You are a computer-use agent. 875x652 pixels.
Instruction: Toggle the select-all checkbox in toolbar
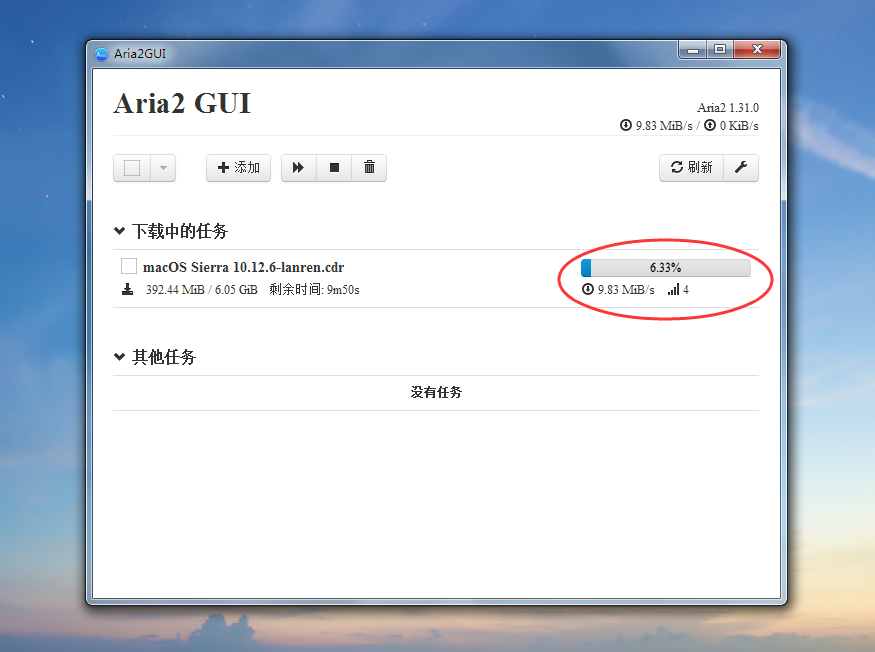pos(132,167)
